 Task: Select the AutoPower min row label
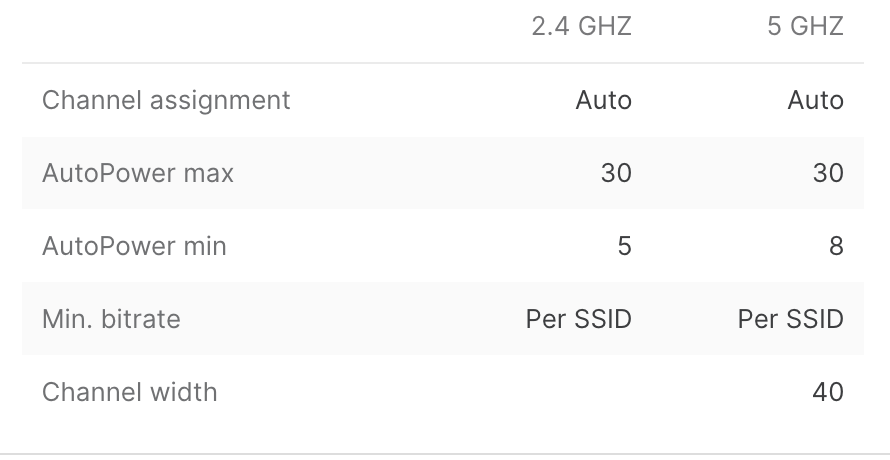(x=134, y=246)
